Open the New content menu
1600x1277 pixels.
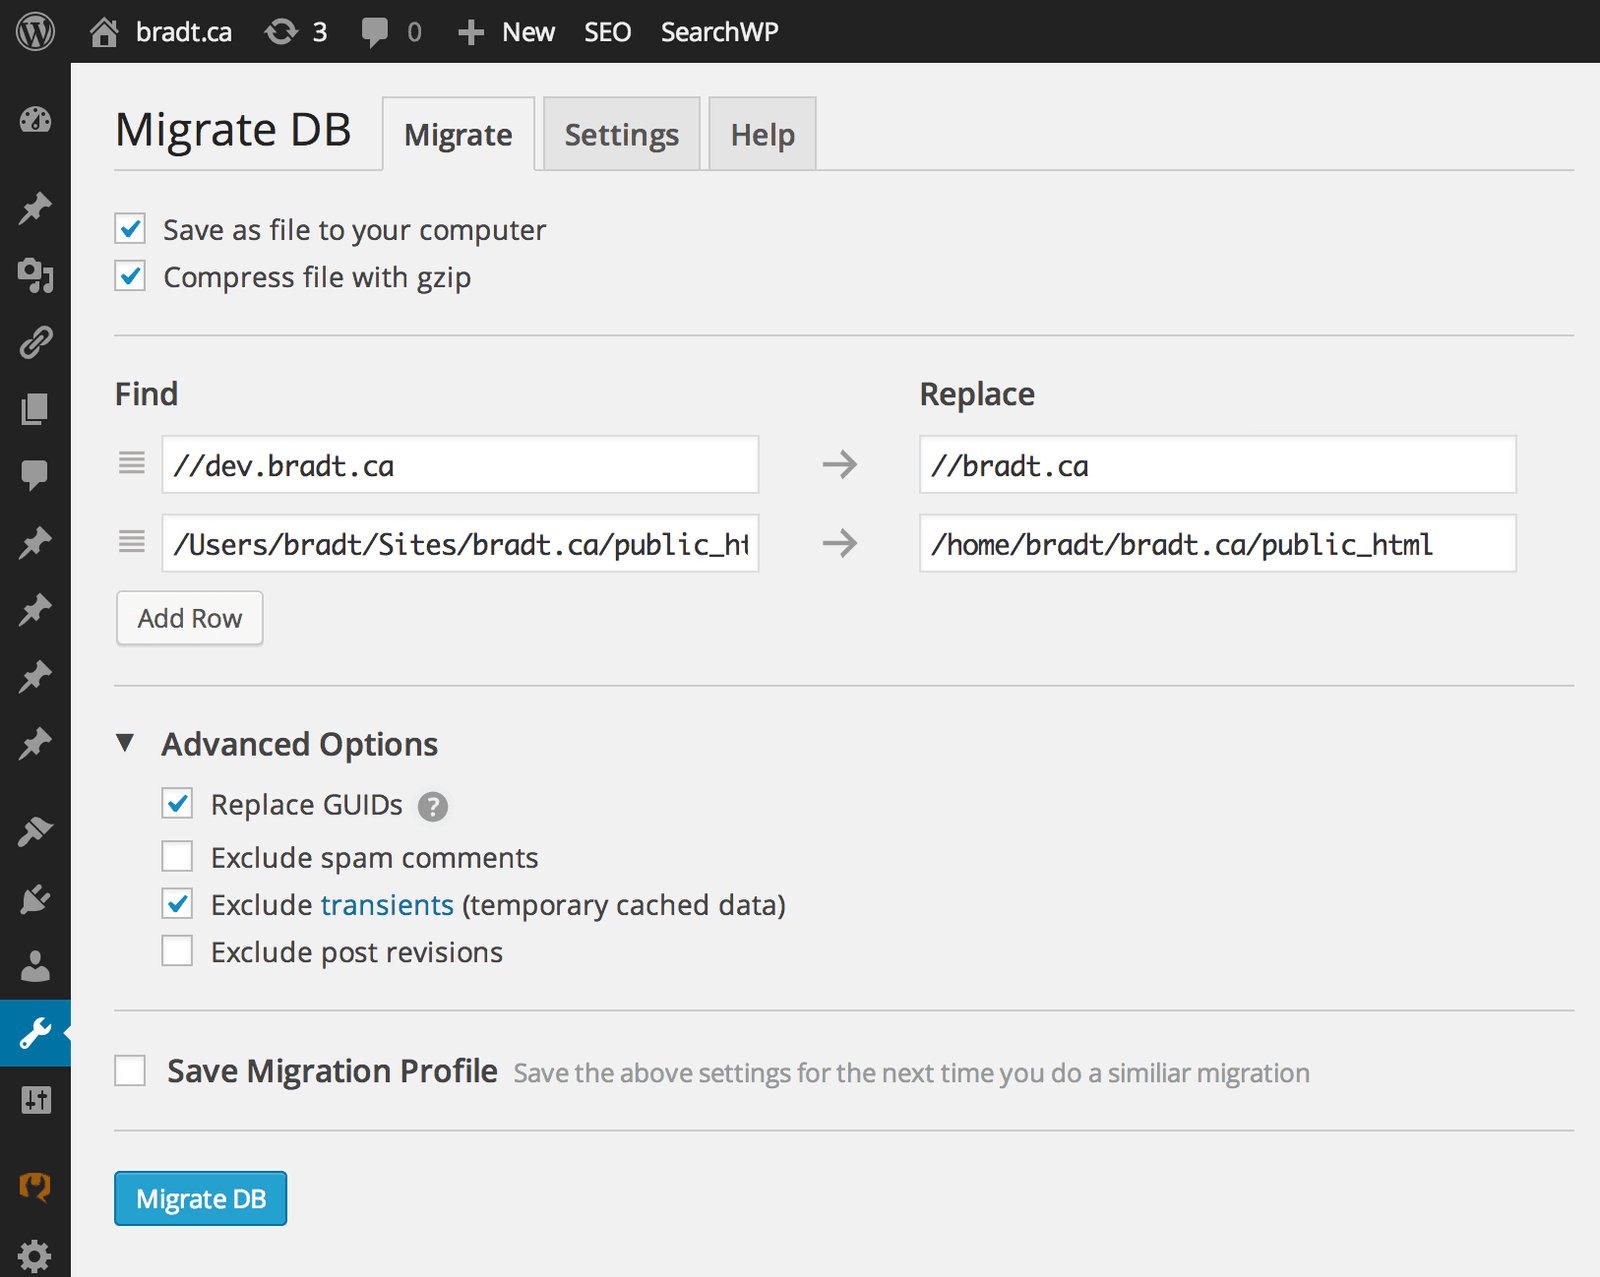507,32
